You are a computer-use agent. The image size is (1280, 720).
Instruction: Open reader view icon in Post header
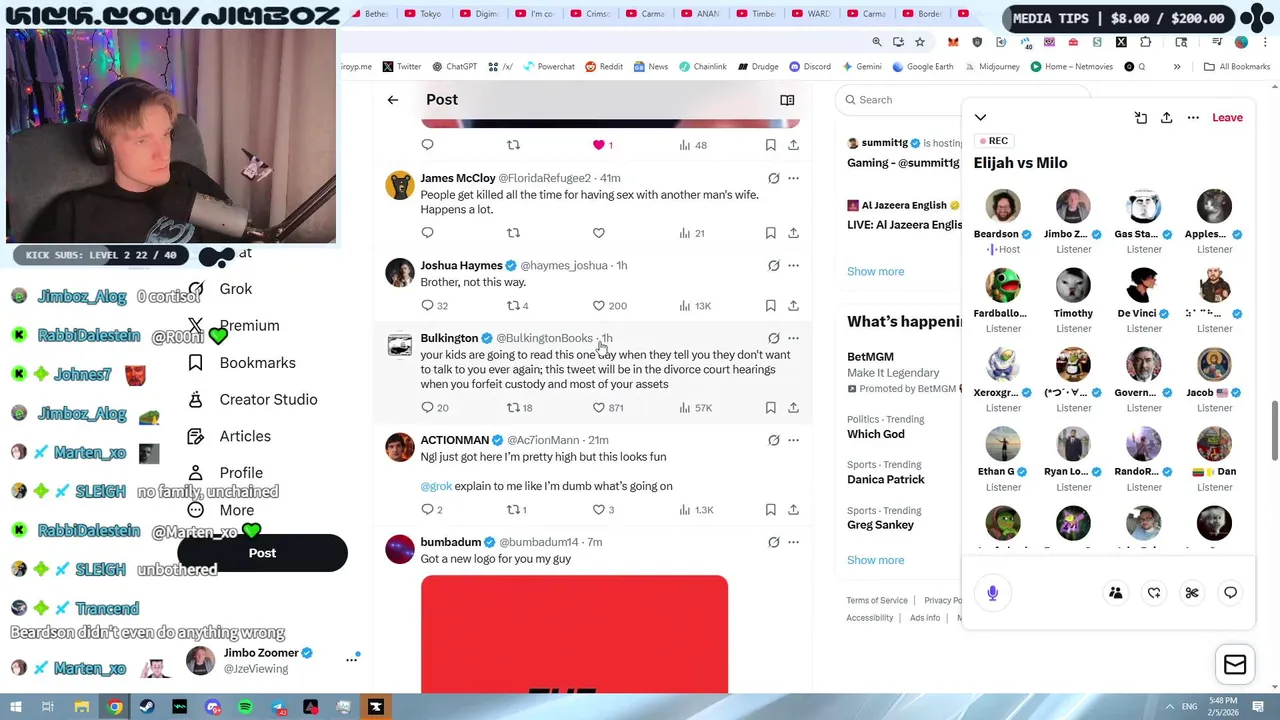(787, 100)
